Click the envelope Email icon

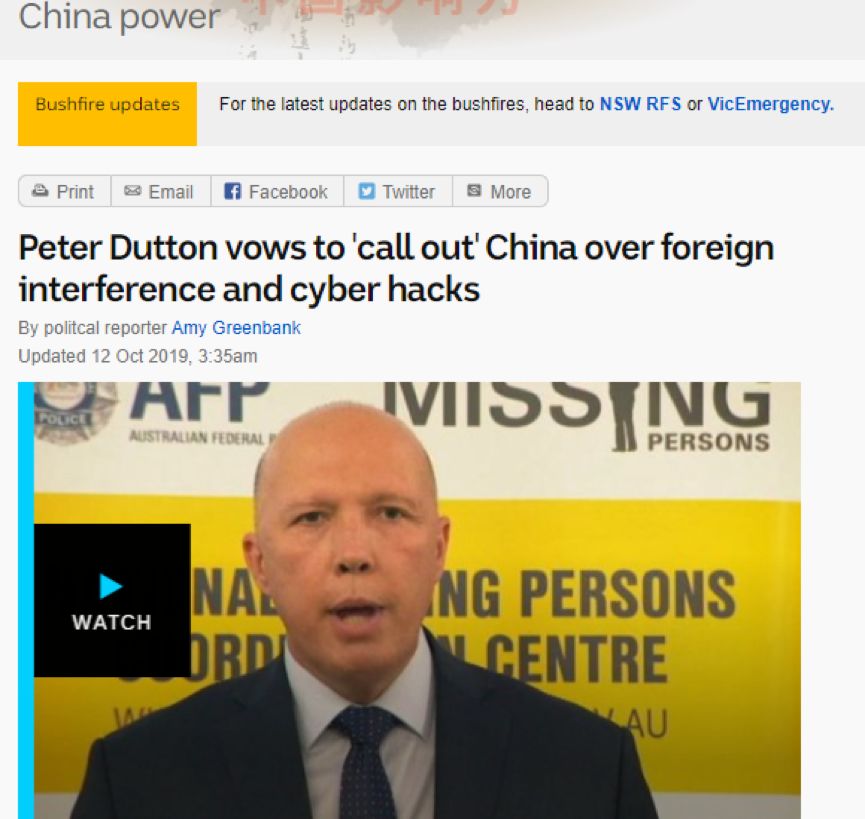(x=132, y=191)
